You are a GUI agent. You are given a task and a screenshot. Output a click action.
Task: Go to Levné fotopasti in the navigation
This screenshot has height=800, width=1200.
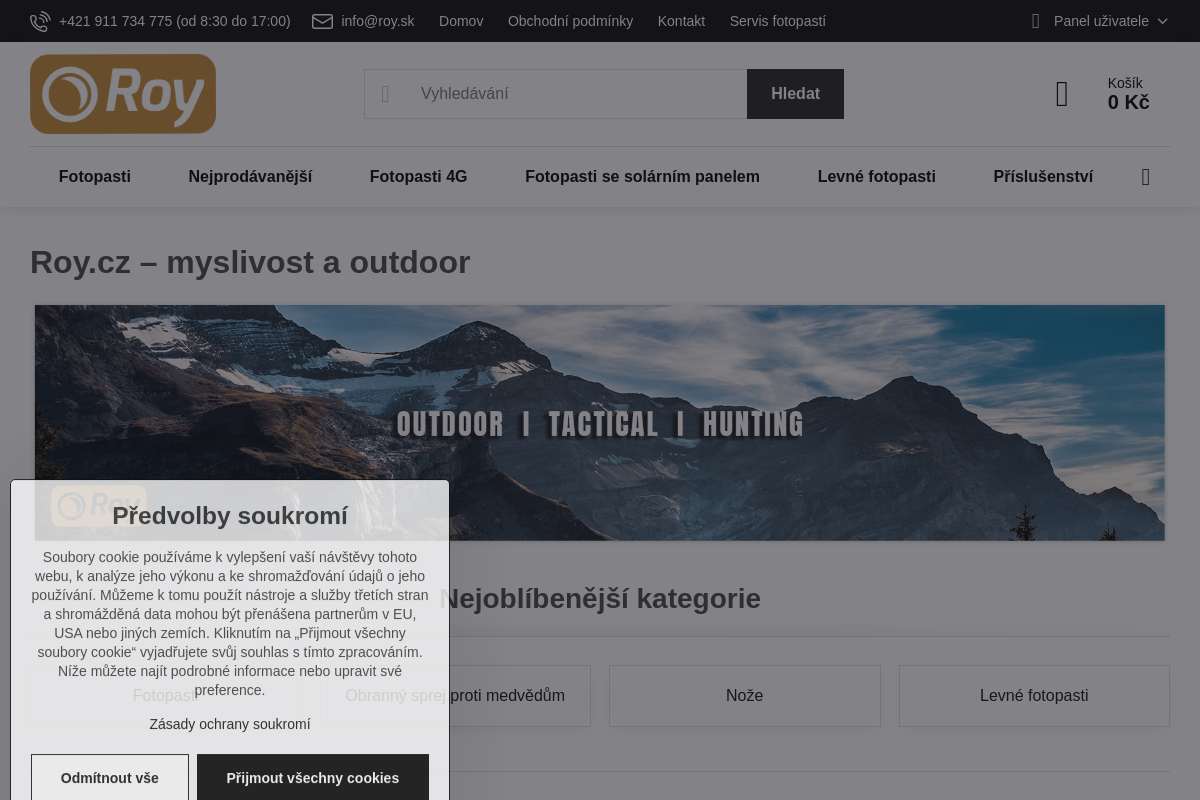[876, 177]
